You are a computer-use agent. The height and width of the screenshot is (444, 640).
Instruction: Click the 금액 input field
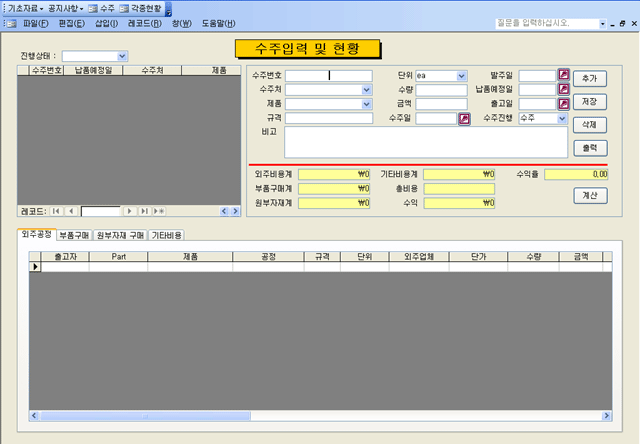click(441, 104)
